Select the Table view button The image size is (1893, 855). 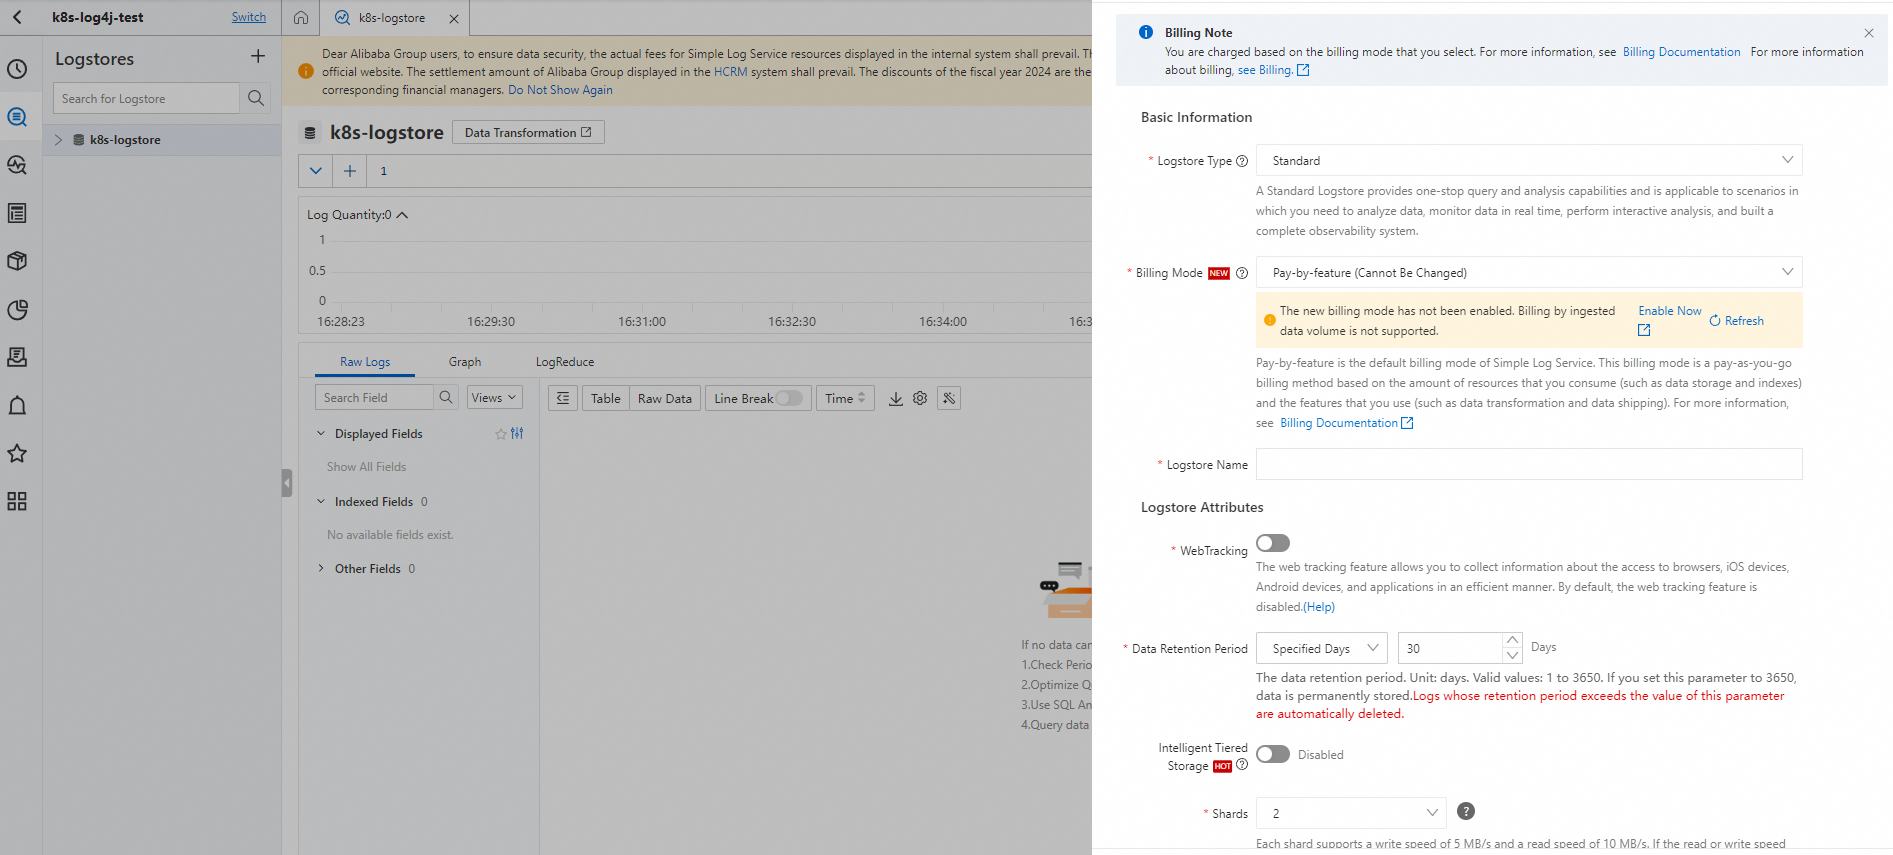click(606, 398)
